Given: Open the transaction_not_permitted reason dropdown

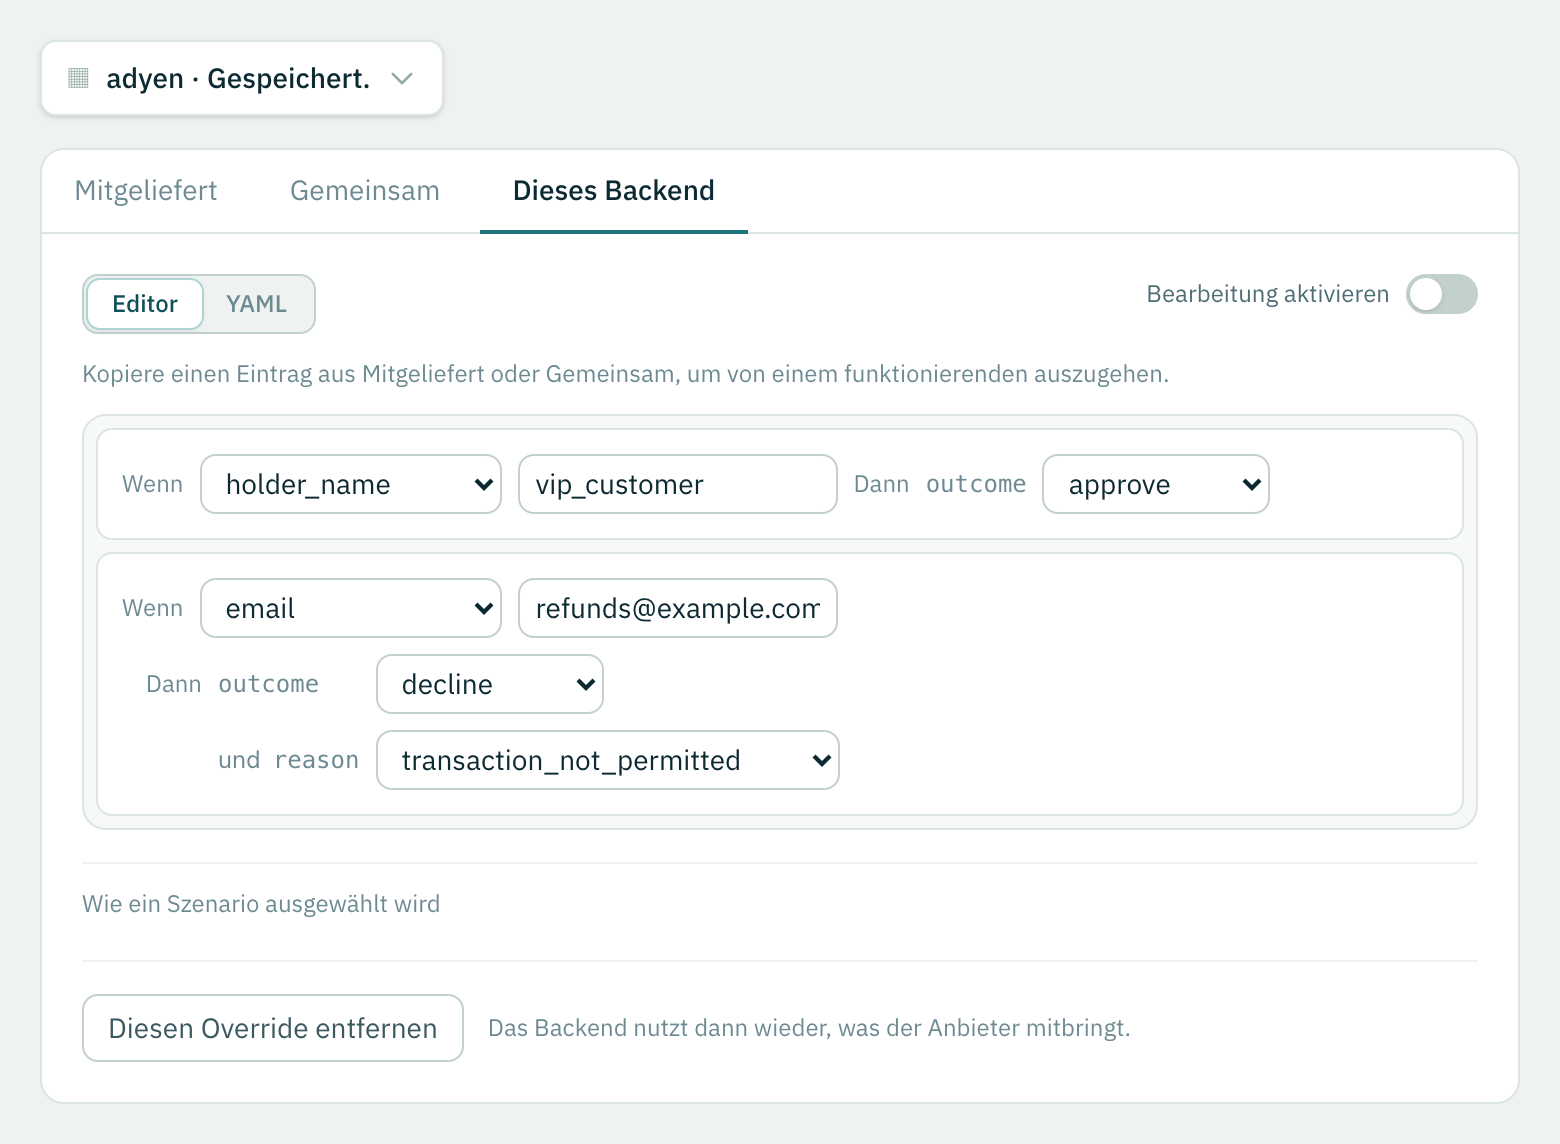Looking at the screenshot, I should point(608,760).
